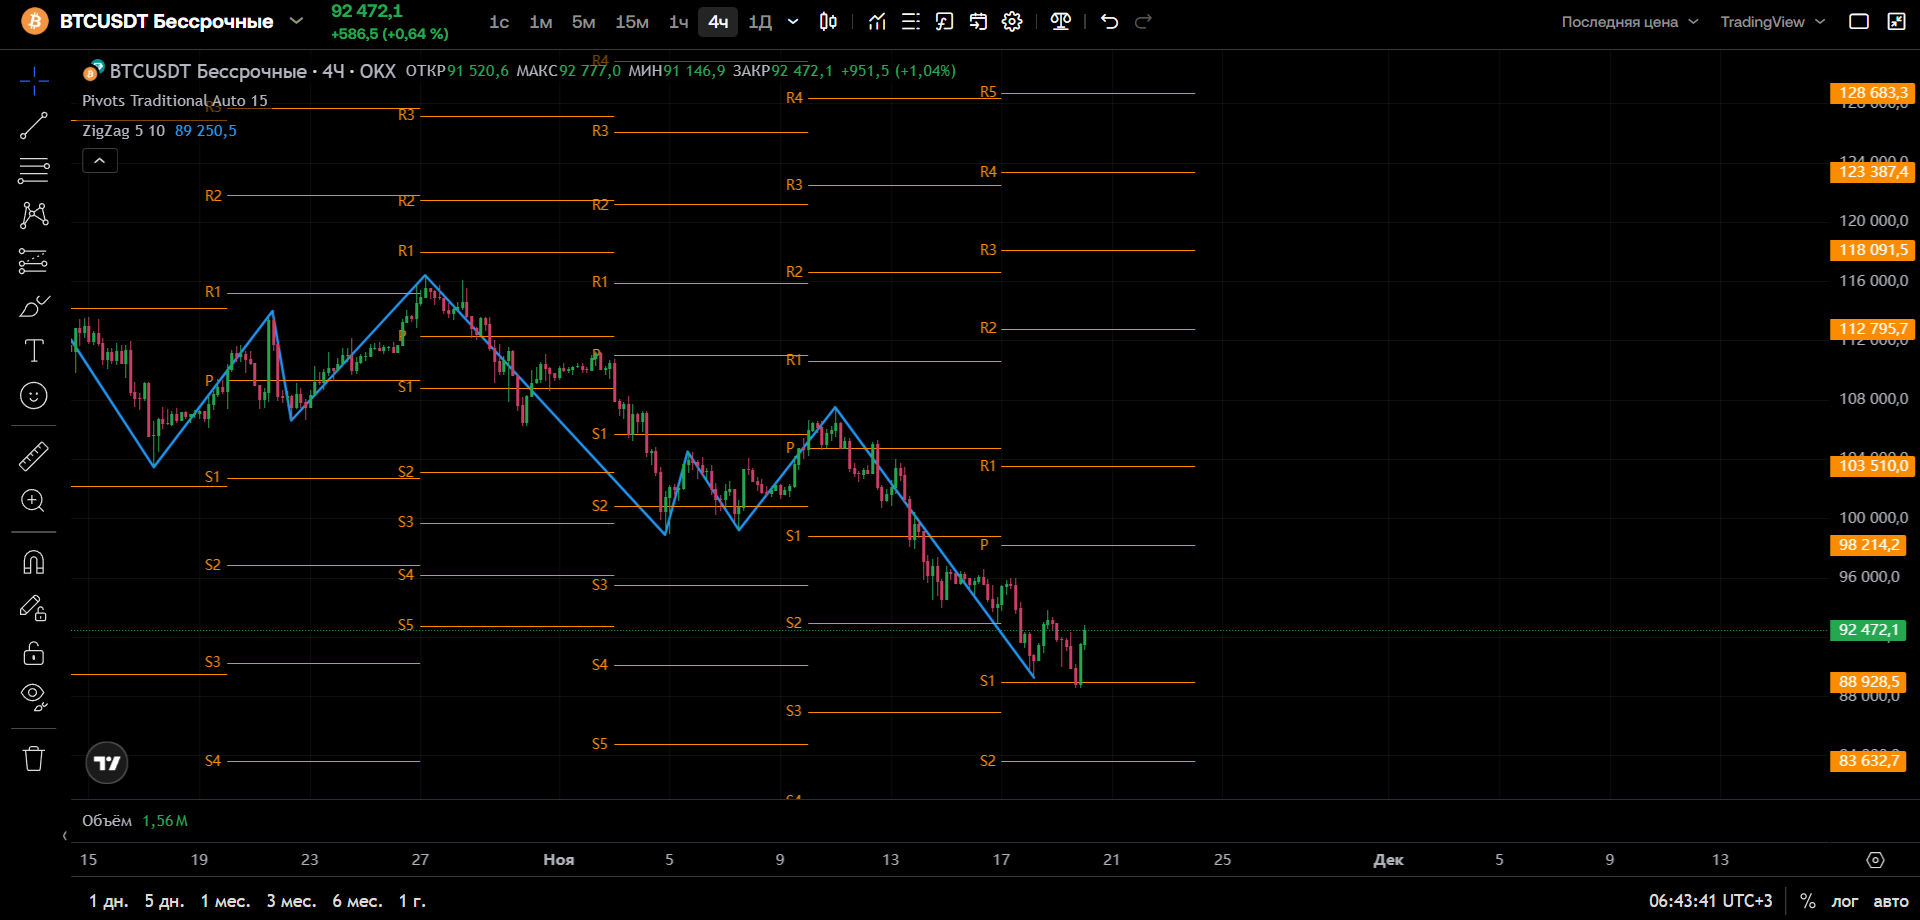Toggle логарифмическая scale (лог)
This screenshot has width=1920, height=920.
[1845, 901]
